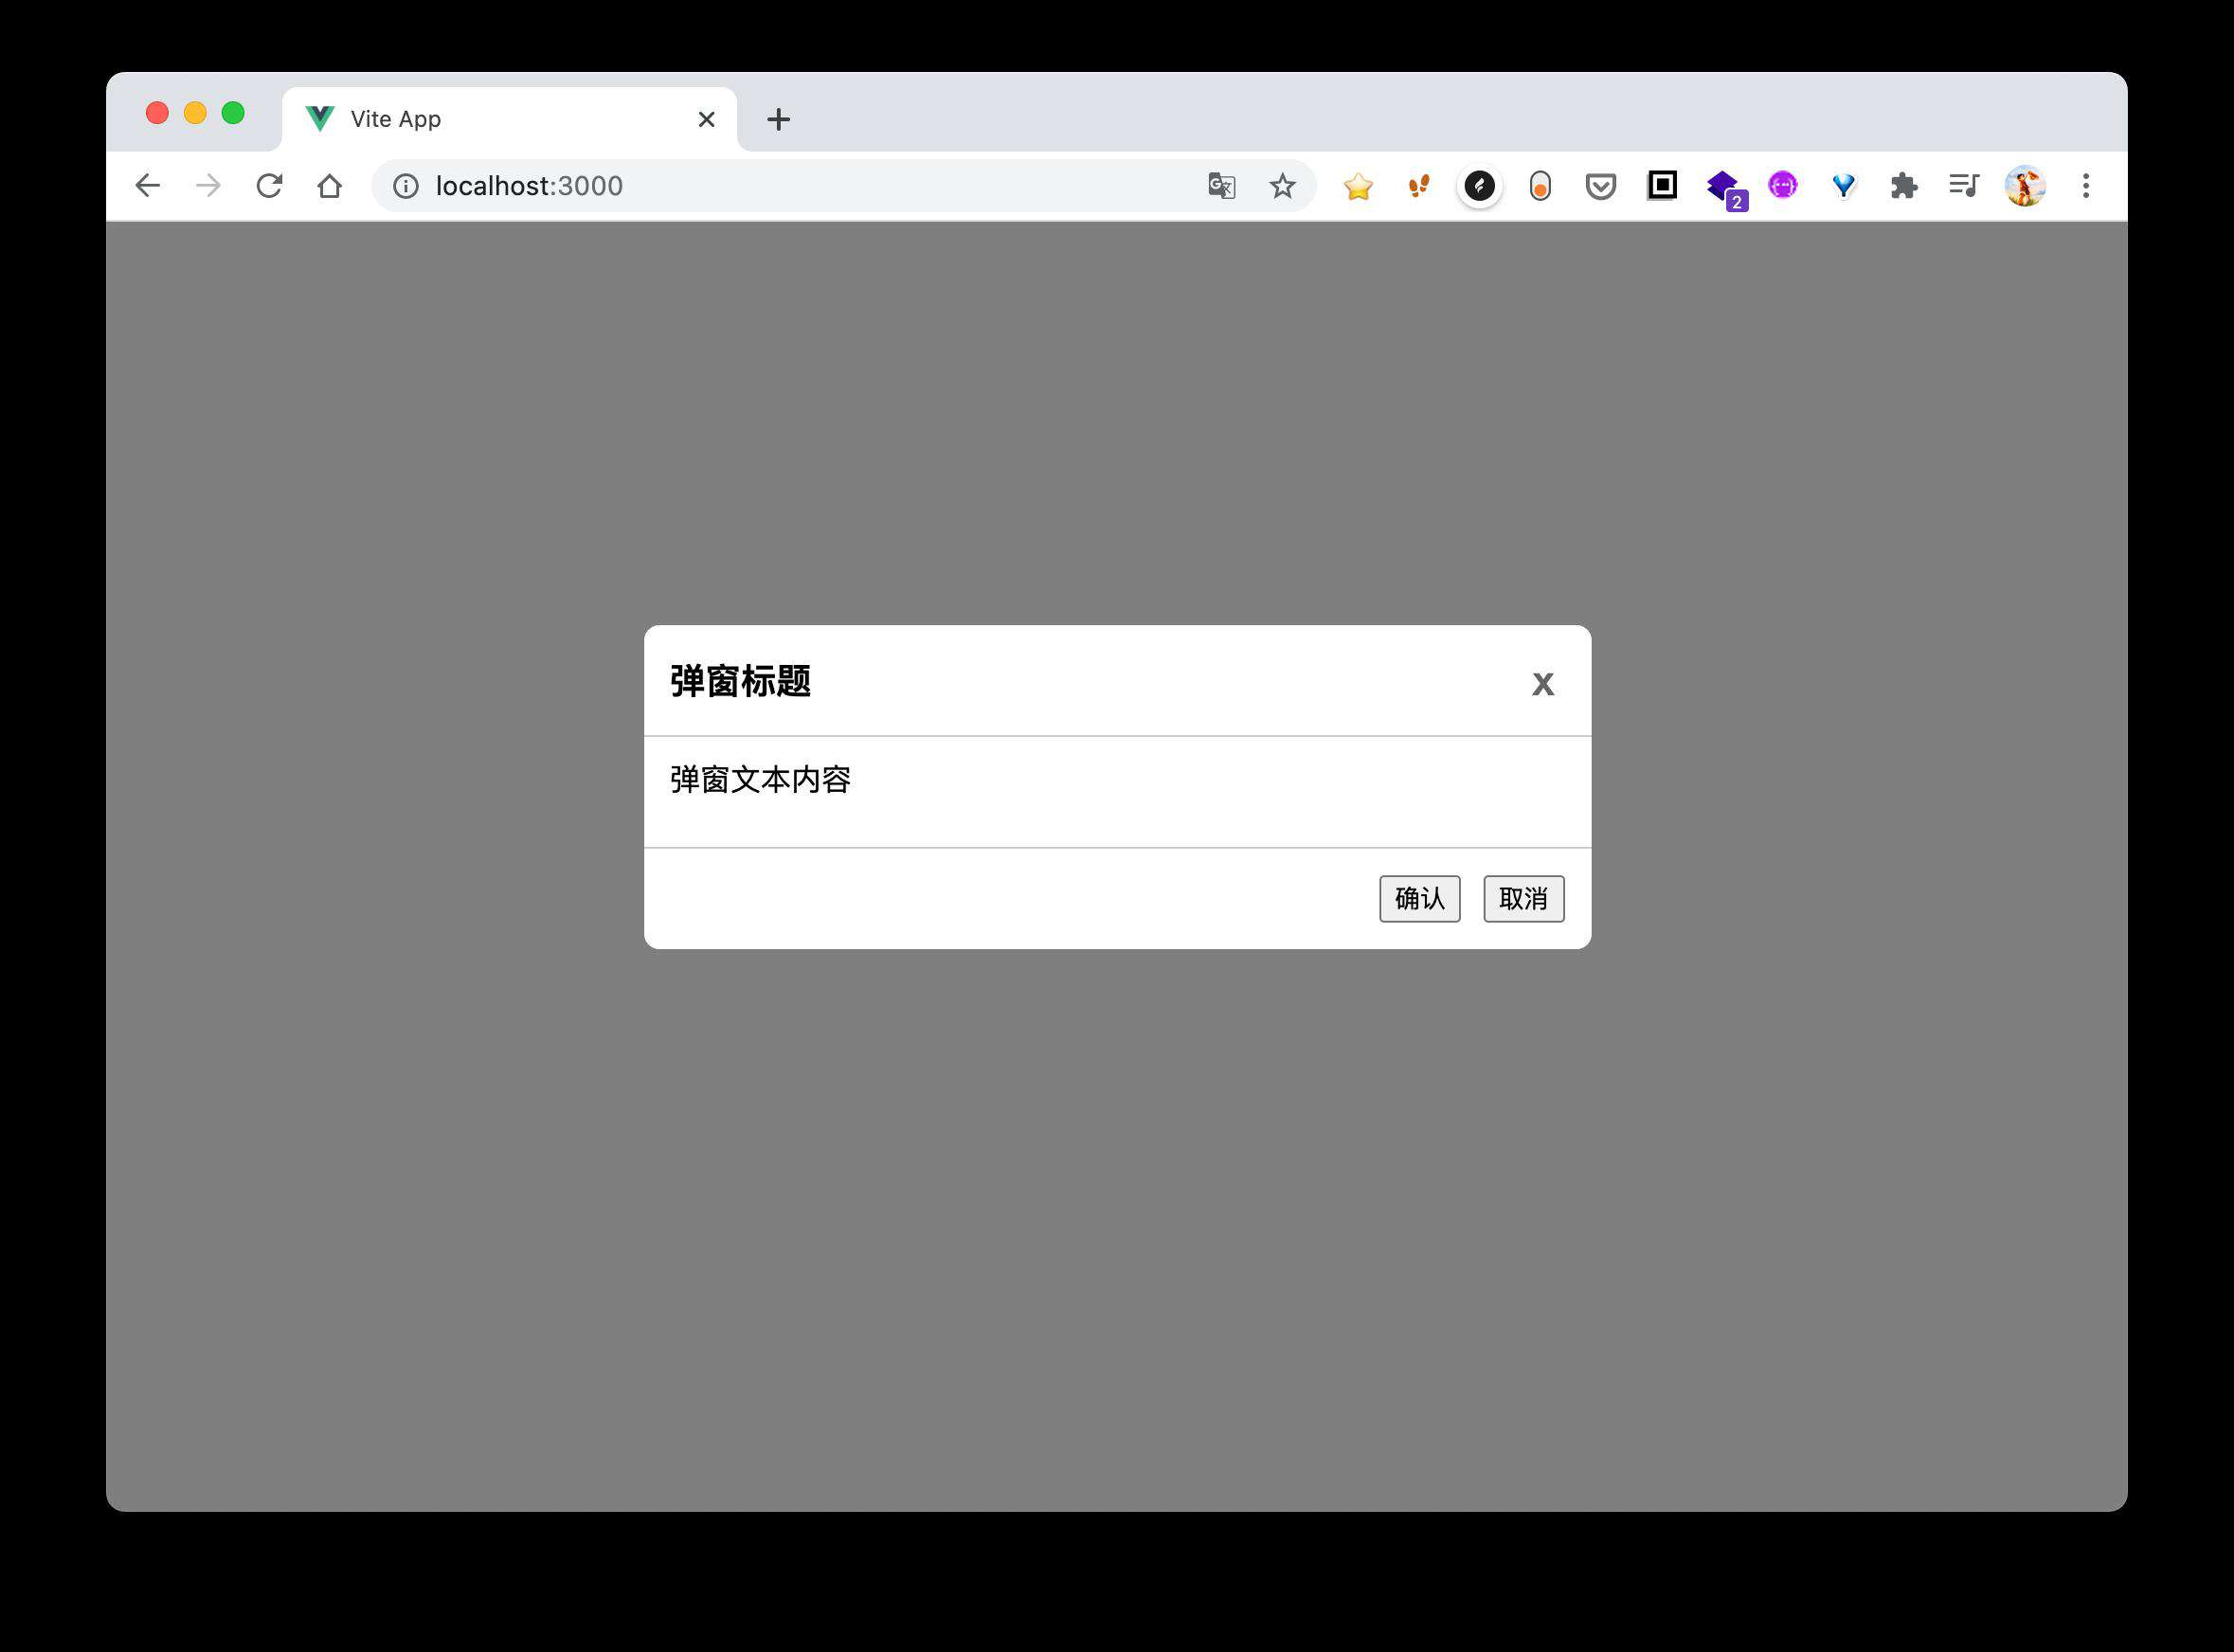The width and height of the screenshot is (2234, 1652).
Task: Click the green window fullscreen button
Action: tap(233, 113)
